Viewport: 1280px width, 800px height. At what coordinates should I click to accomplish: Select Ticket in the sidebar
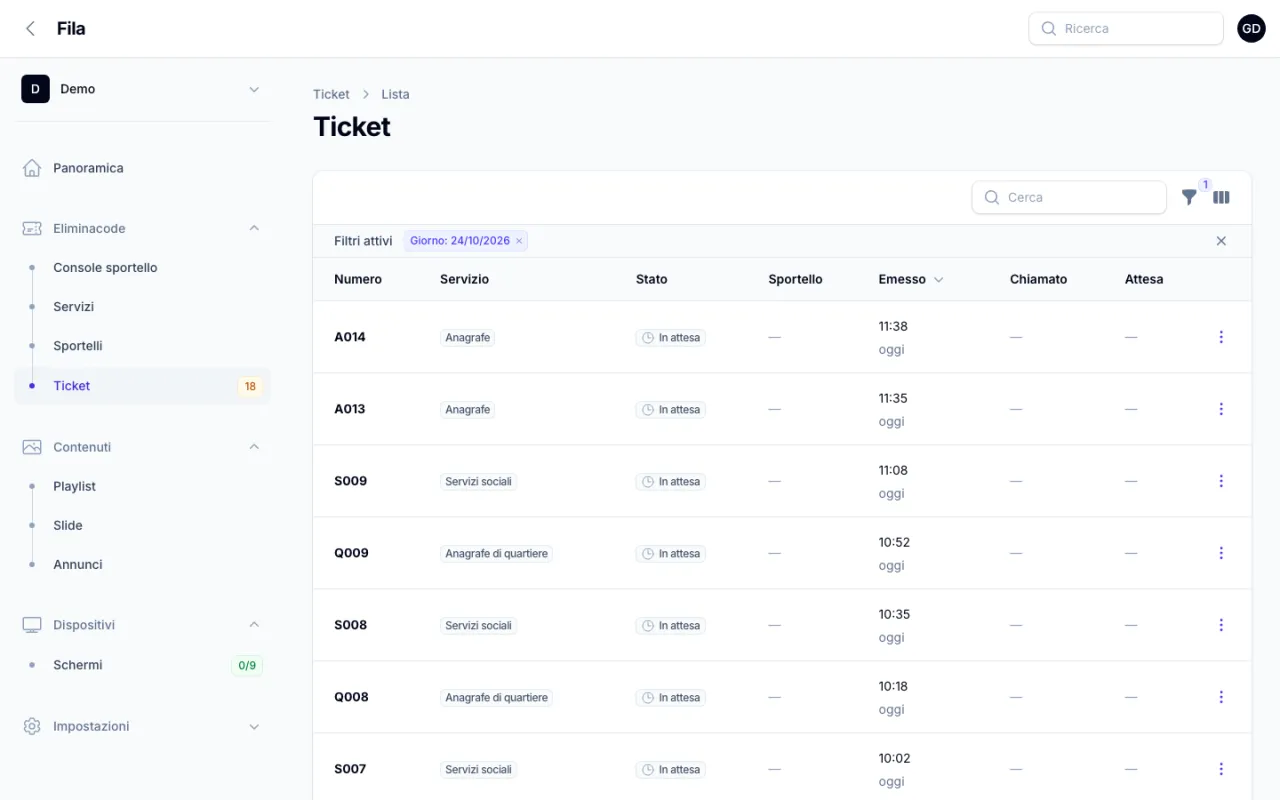point(142,386)
